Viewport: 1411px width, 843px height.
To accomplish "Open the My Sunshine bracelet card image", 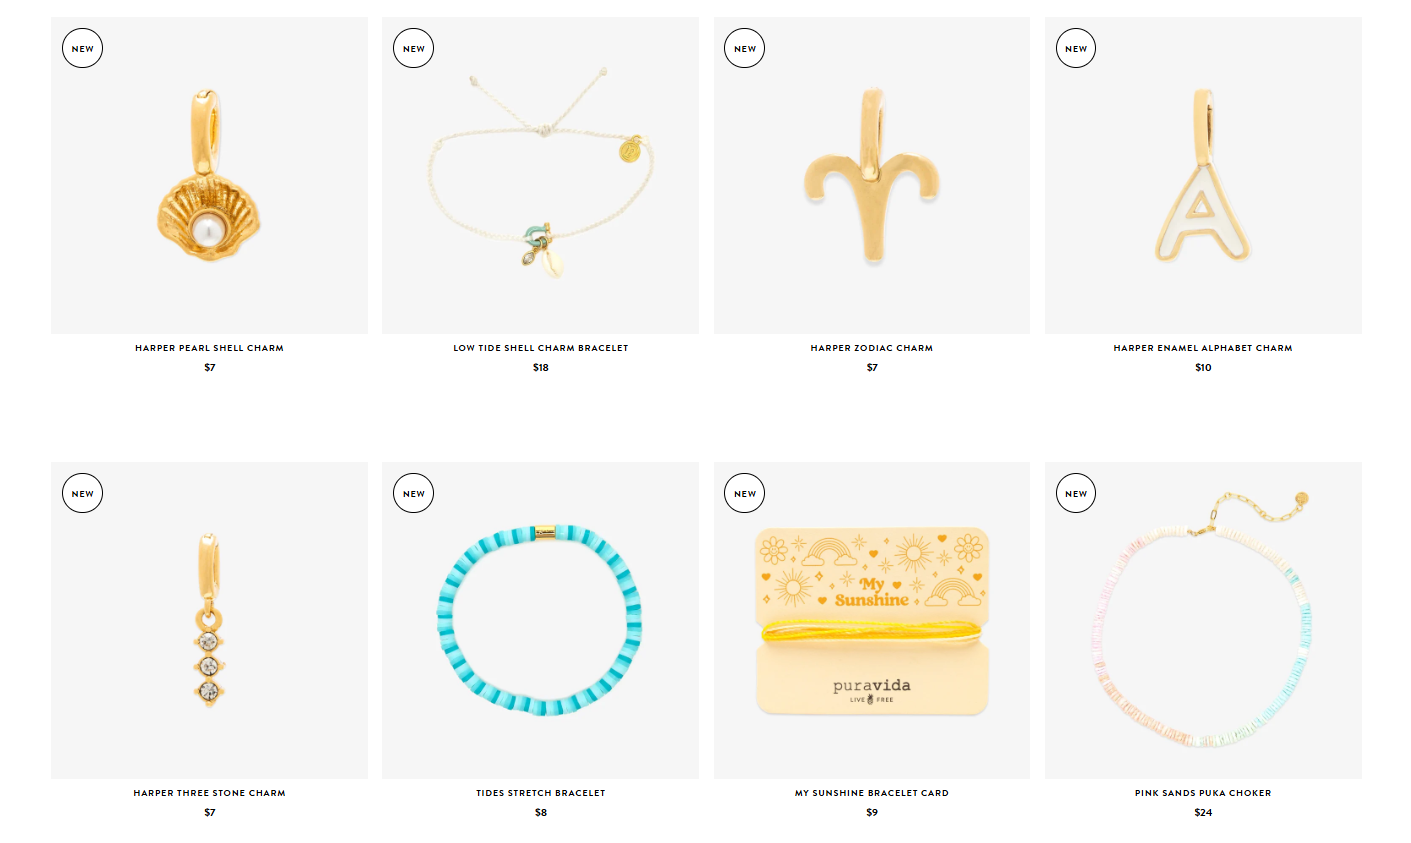I will tap(871, 620).
